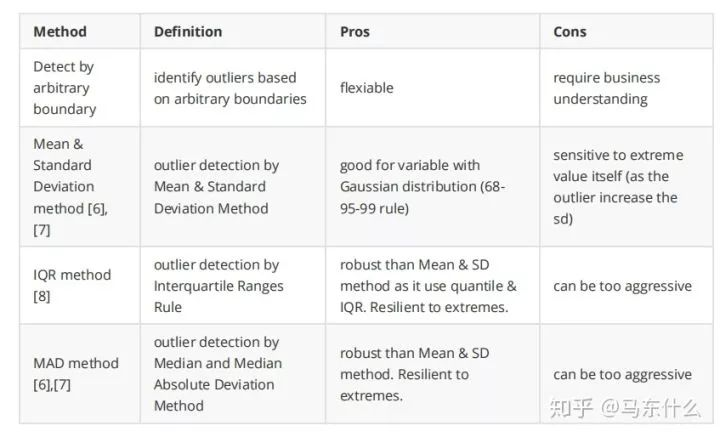720x437 pixels.
Task: Click the MAD row "can be too aggressive" cell
Action: [622, 375]
